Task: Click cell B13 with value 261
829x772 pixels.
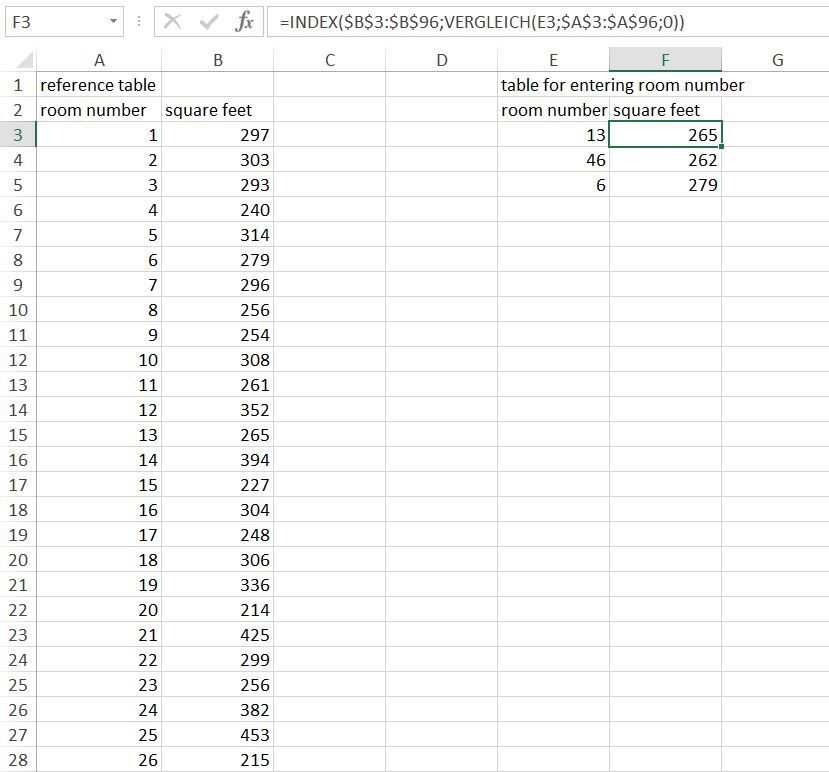Action: (x=217, y=385)
